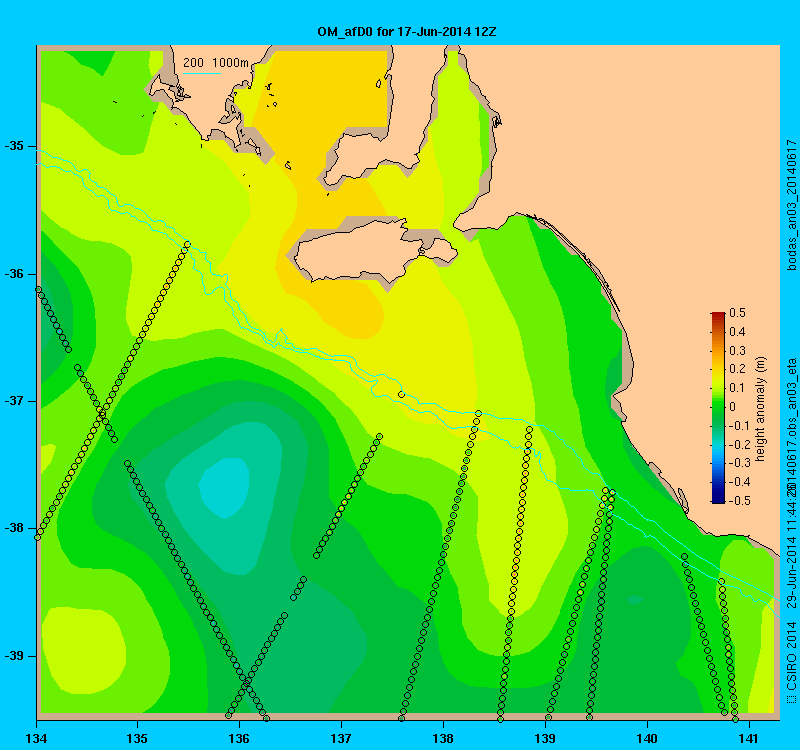This screenshot has width=800, height=750.
Task: Click the "200 1000m" contour legend text
Action: [216, 63]
